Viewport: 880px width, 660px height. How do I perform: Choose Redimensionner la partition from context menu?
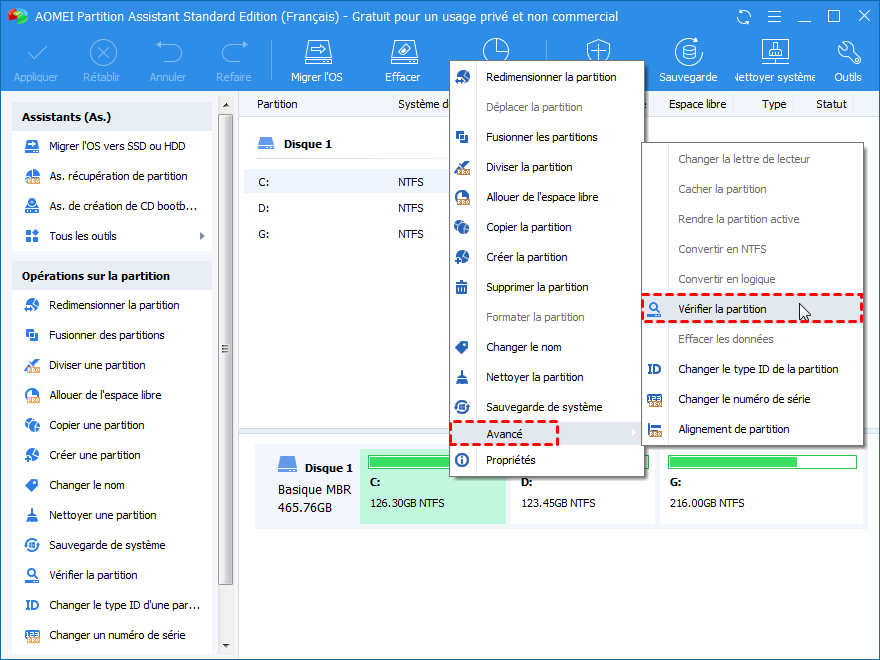click(x=547, y=77)
